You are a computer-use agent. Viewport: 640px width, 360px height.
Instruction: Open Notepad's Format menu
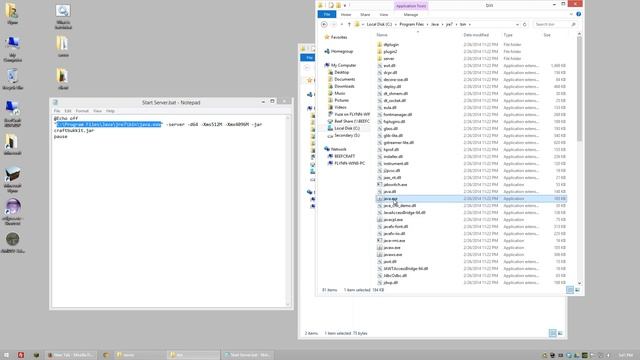point(82,111)
